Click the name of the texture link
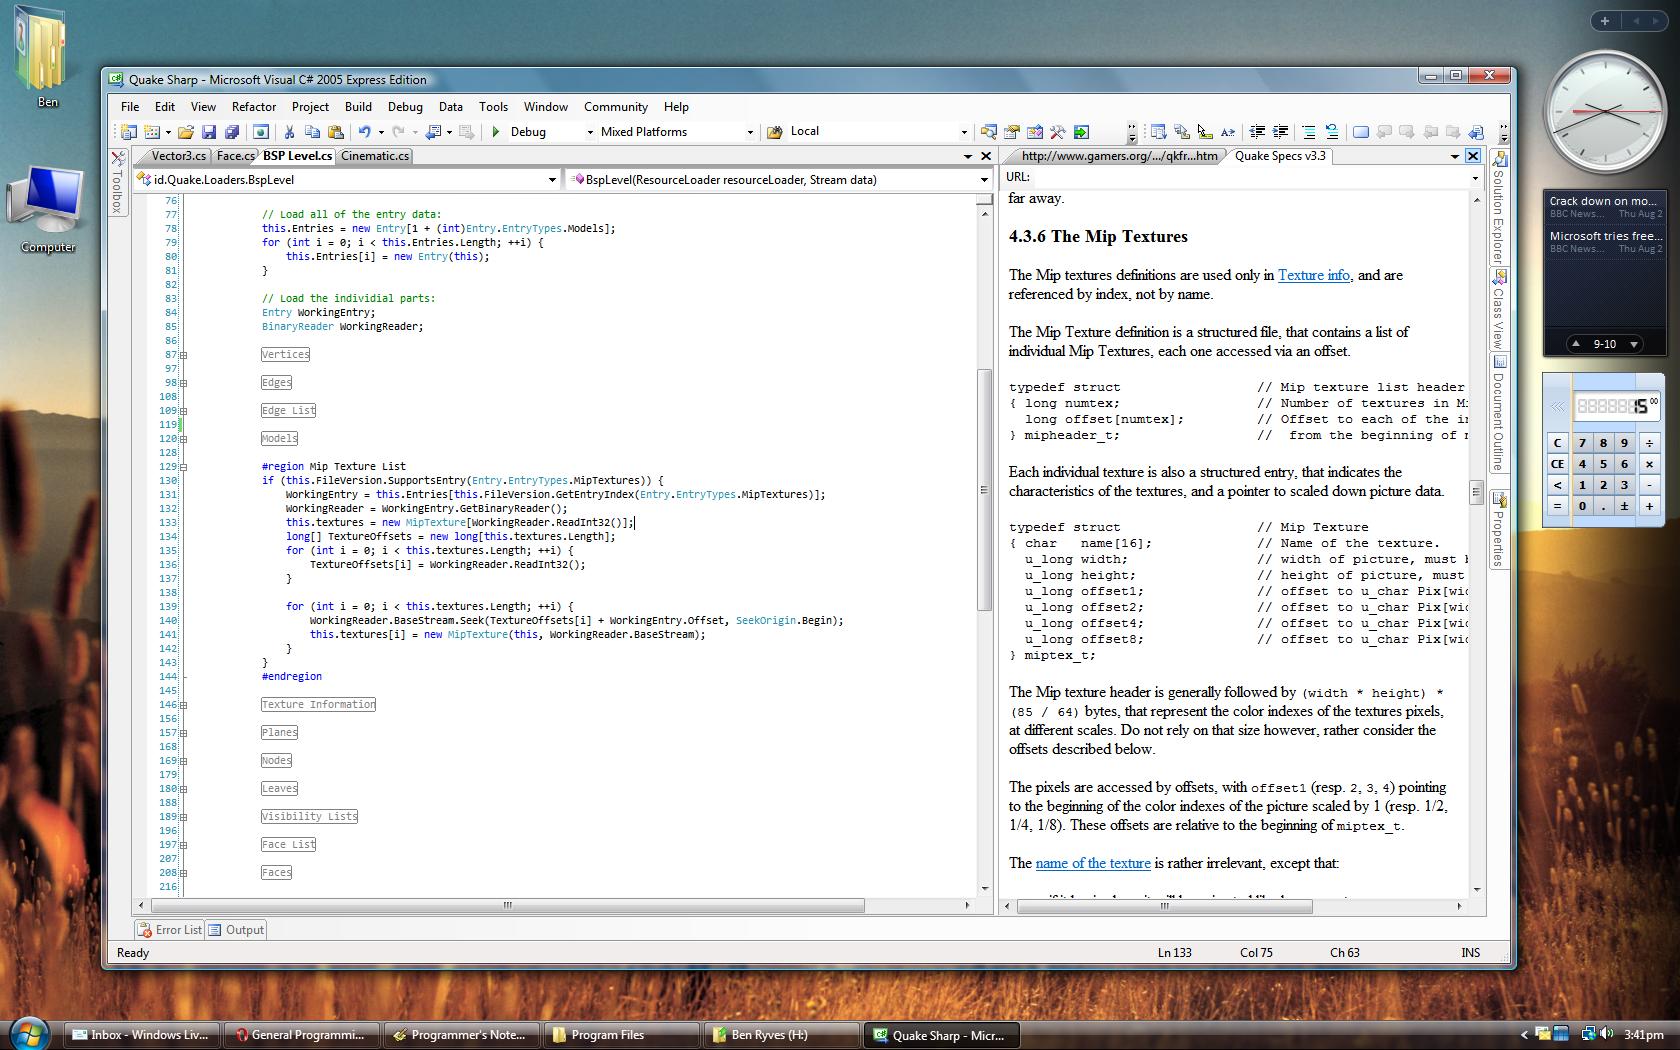Image resolution: width=1680 pixels, height=1050 pixels. coord(1092,863)
